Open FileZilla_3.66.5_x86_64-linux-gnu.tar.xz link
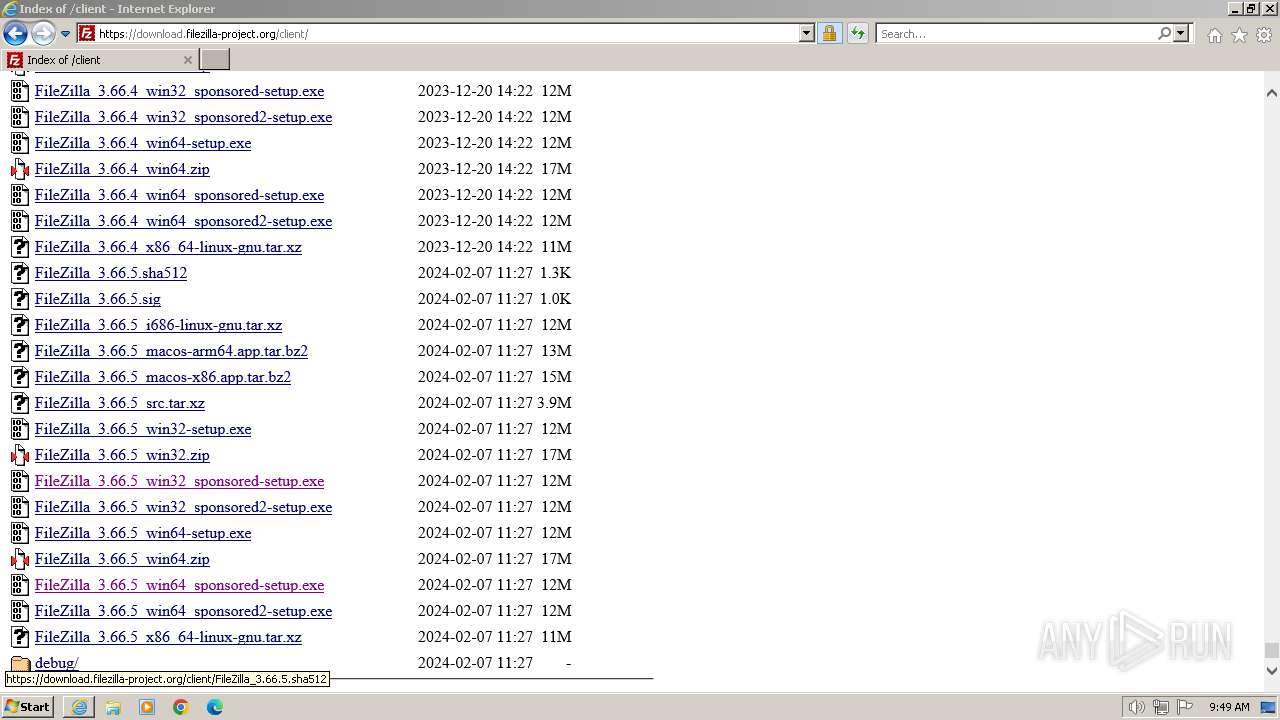This screenshot has width=1280, height=720. 168,637
